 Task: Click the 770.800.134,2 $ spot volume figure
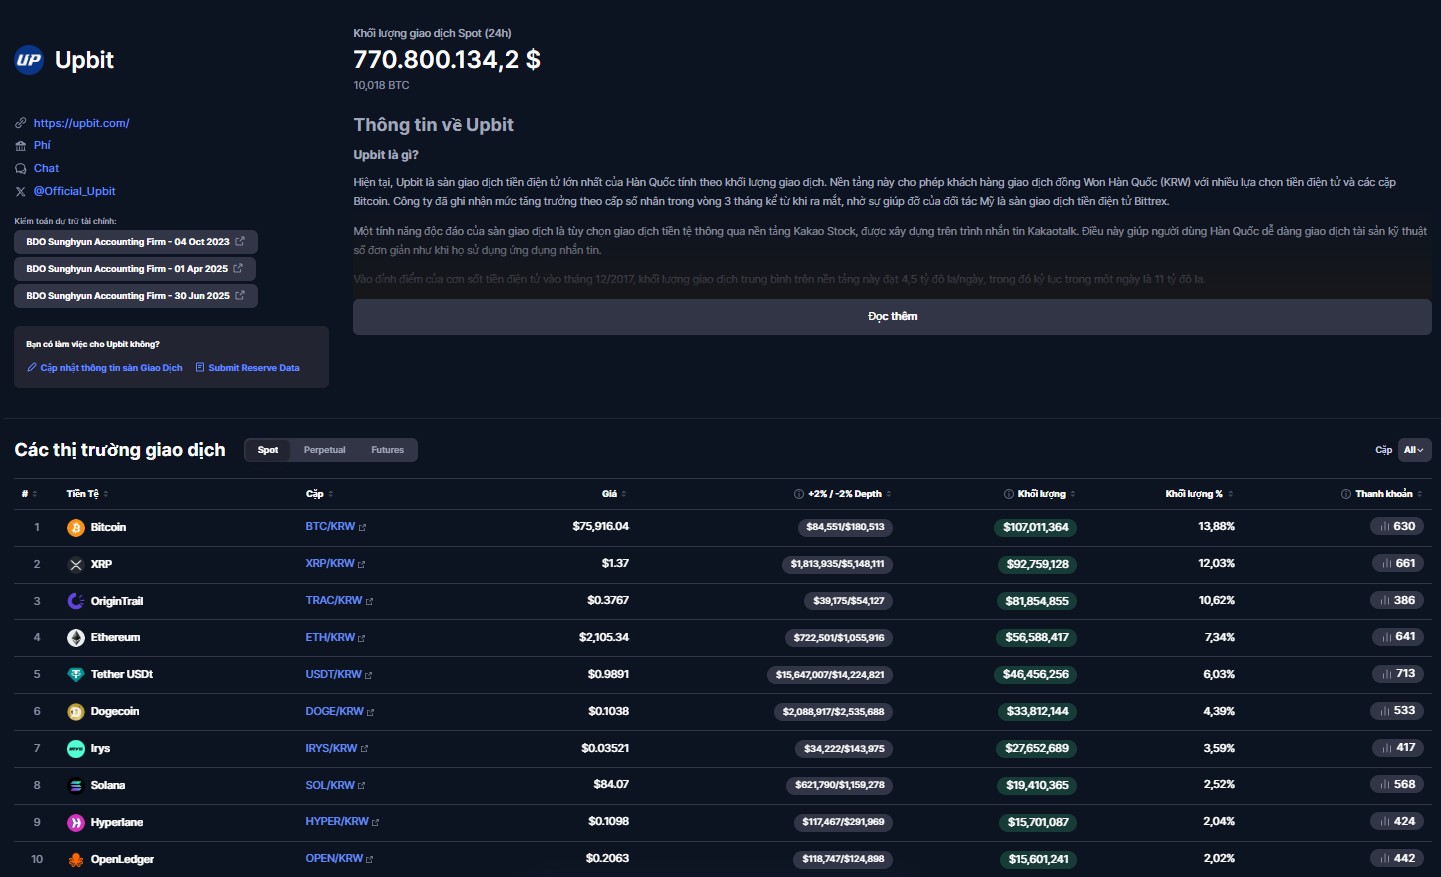click(447, 60)
